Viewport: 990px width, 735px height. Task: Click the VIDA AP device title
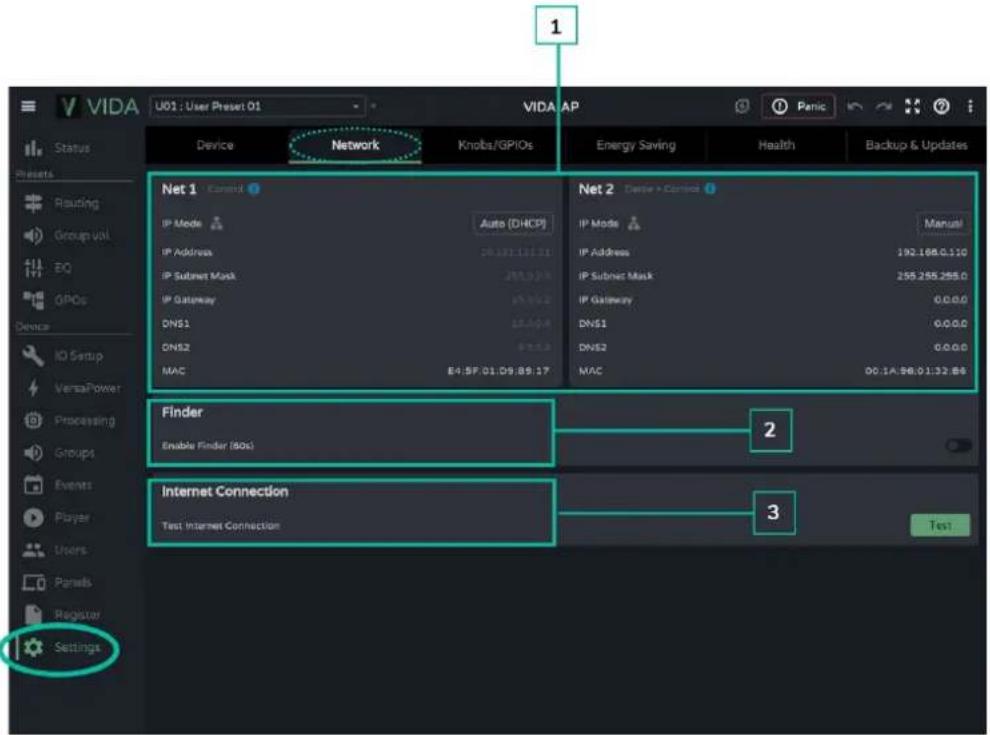point(551,107)
